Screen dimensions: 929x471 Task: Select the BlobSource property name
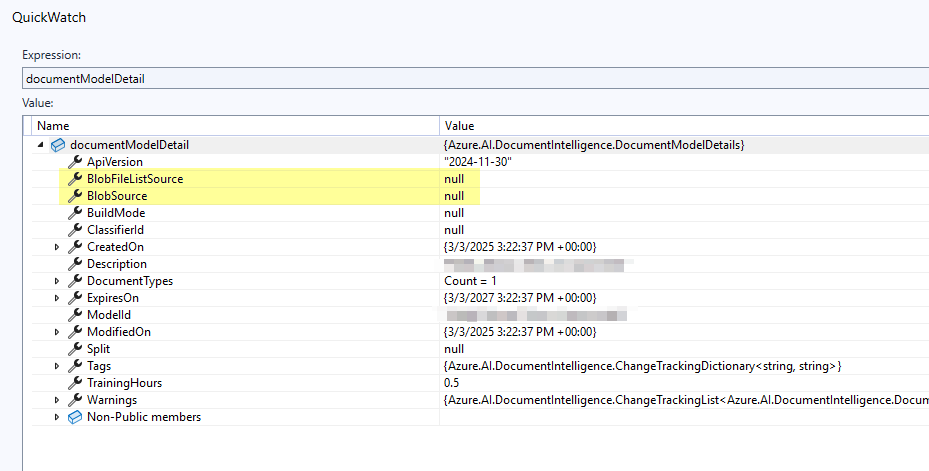click(x=117, y=196)
